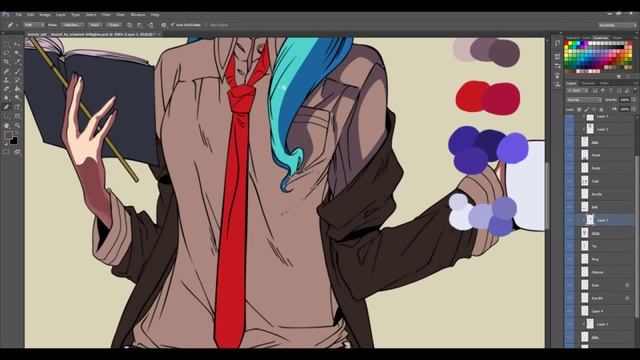Click the Shape button in options bar
This screenshot has width=640, height=360.
pyautogui.click(x=114, y=25)
